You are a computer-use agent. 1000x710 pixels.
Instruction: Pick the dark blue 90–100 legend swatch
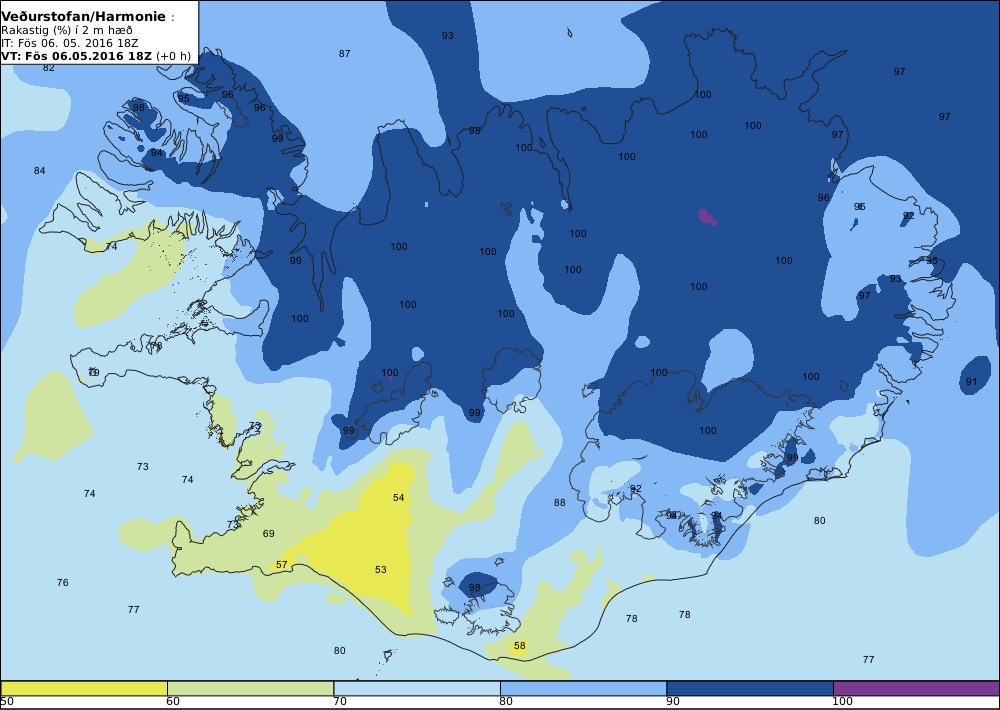pos(750,688)
